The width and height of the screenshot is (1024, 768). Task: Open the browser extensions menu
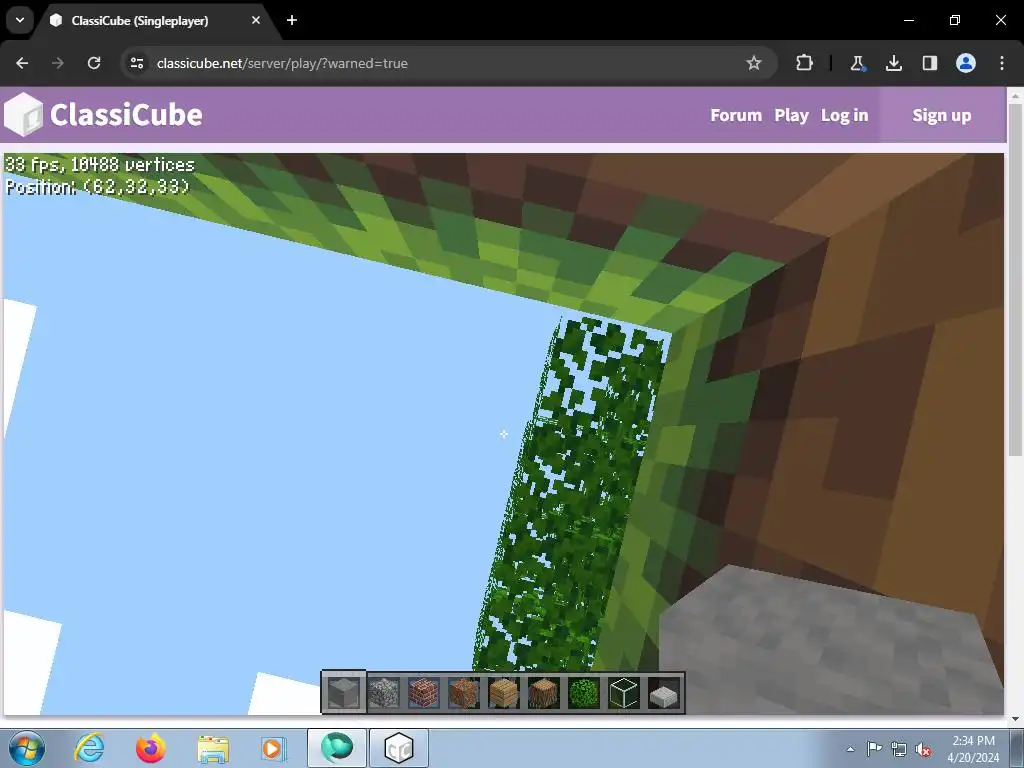pyautogui.click(x=805, y=63)
